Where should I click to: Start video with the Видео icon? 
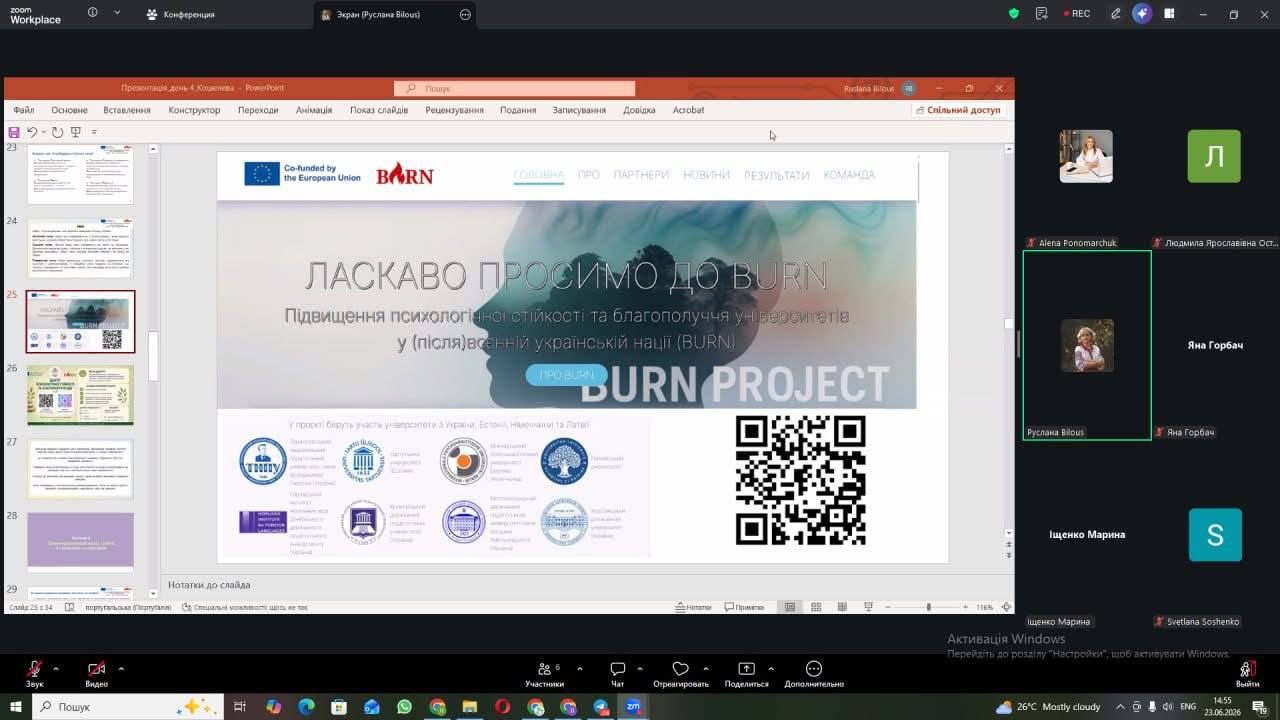96,669
